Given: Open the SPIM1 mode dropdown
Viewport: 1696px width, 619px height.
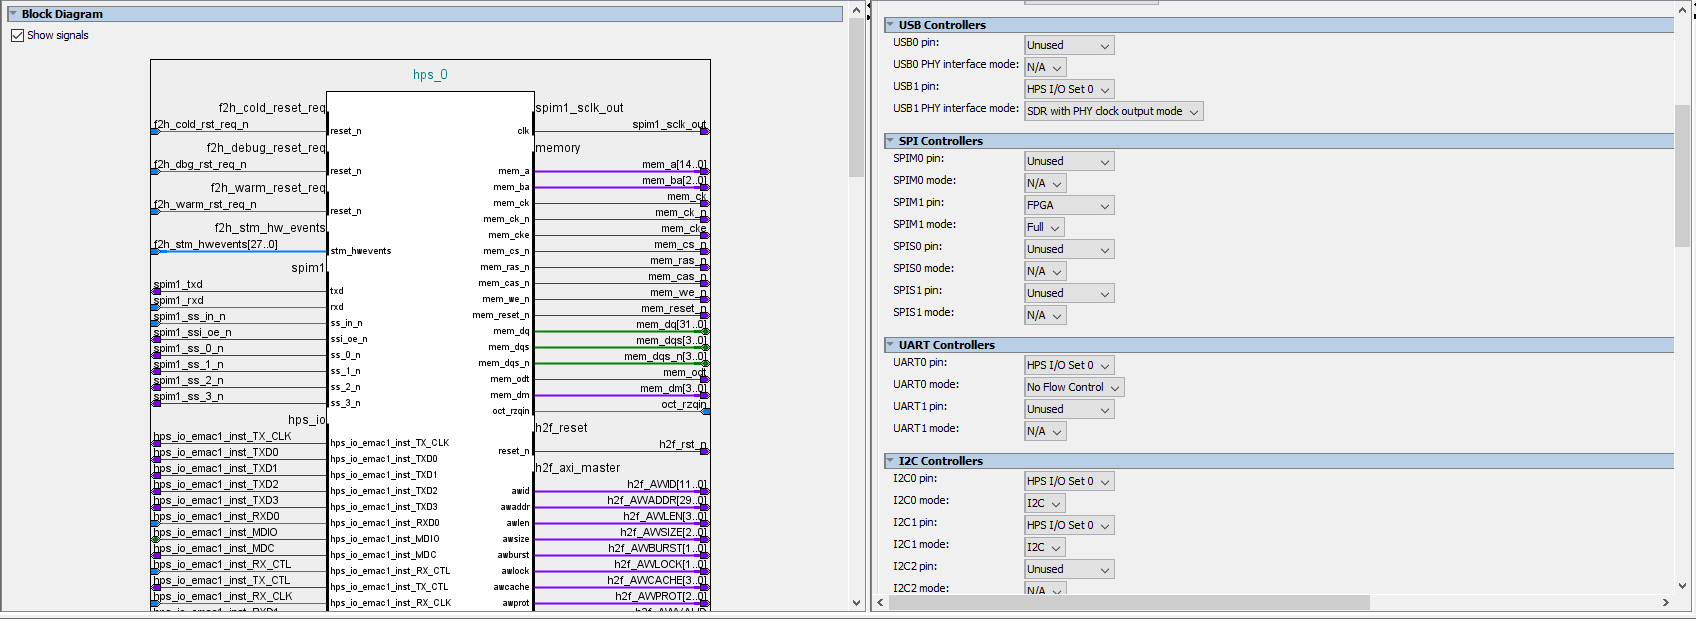Looking at the screenshot, I should pyautogui.click(x=1044, y=227).
